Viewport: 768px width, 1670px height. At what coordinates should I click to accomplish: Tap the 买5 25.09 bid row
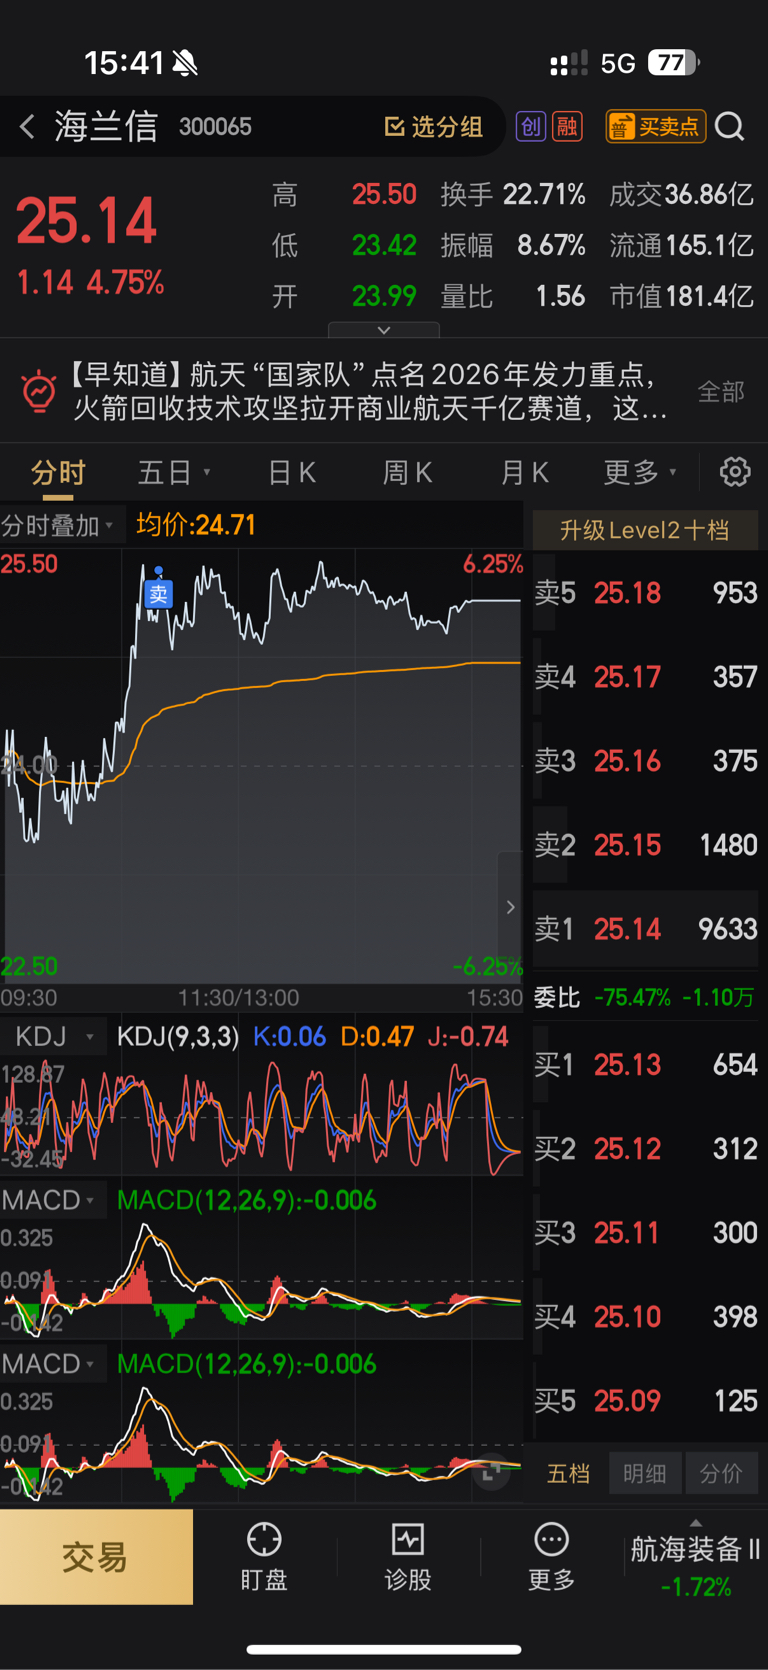[x=645, y=1400]
